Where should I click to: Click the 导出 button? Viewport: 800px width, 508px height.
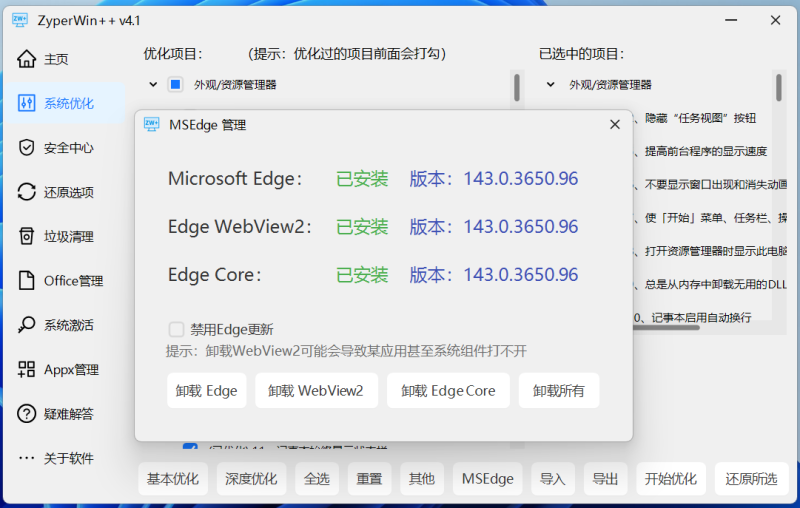tap(606, 479)
